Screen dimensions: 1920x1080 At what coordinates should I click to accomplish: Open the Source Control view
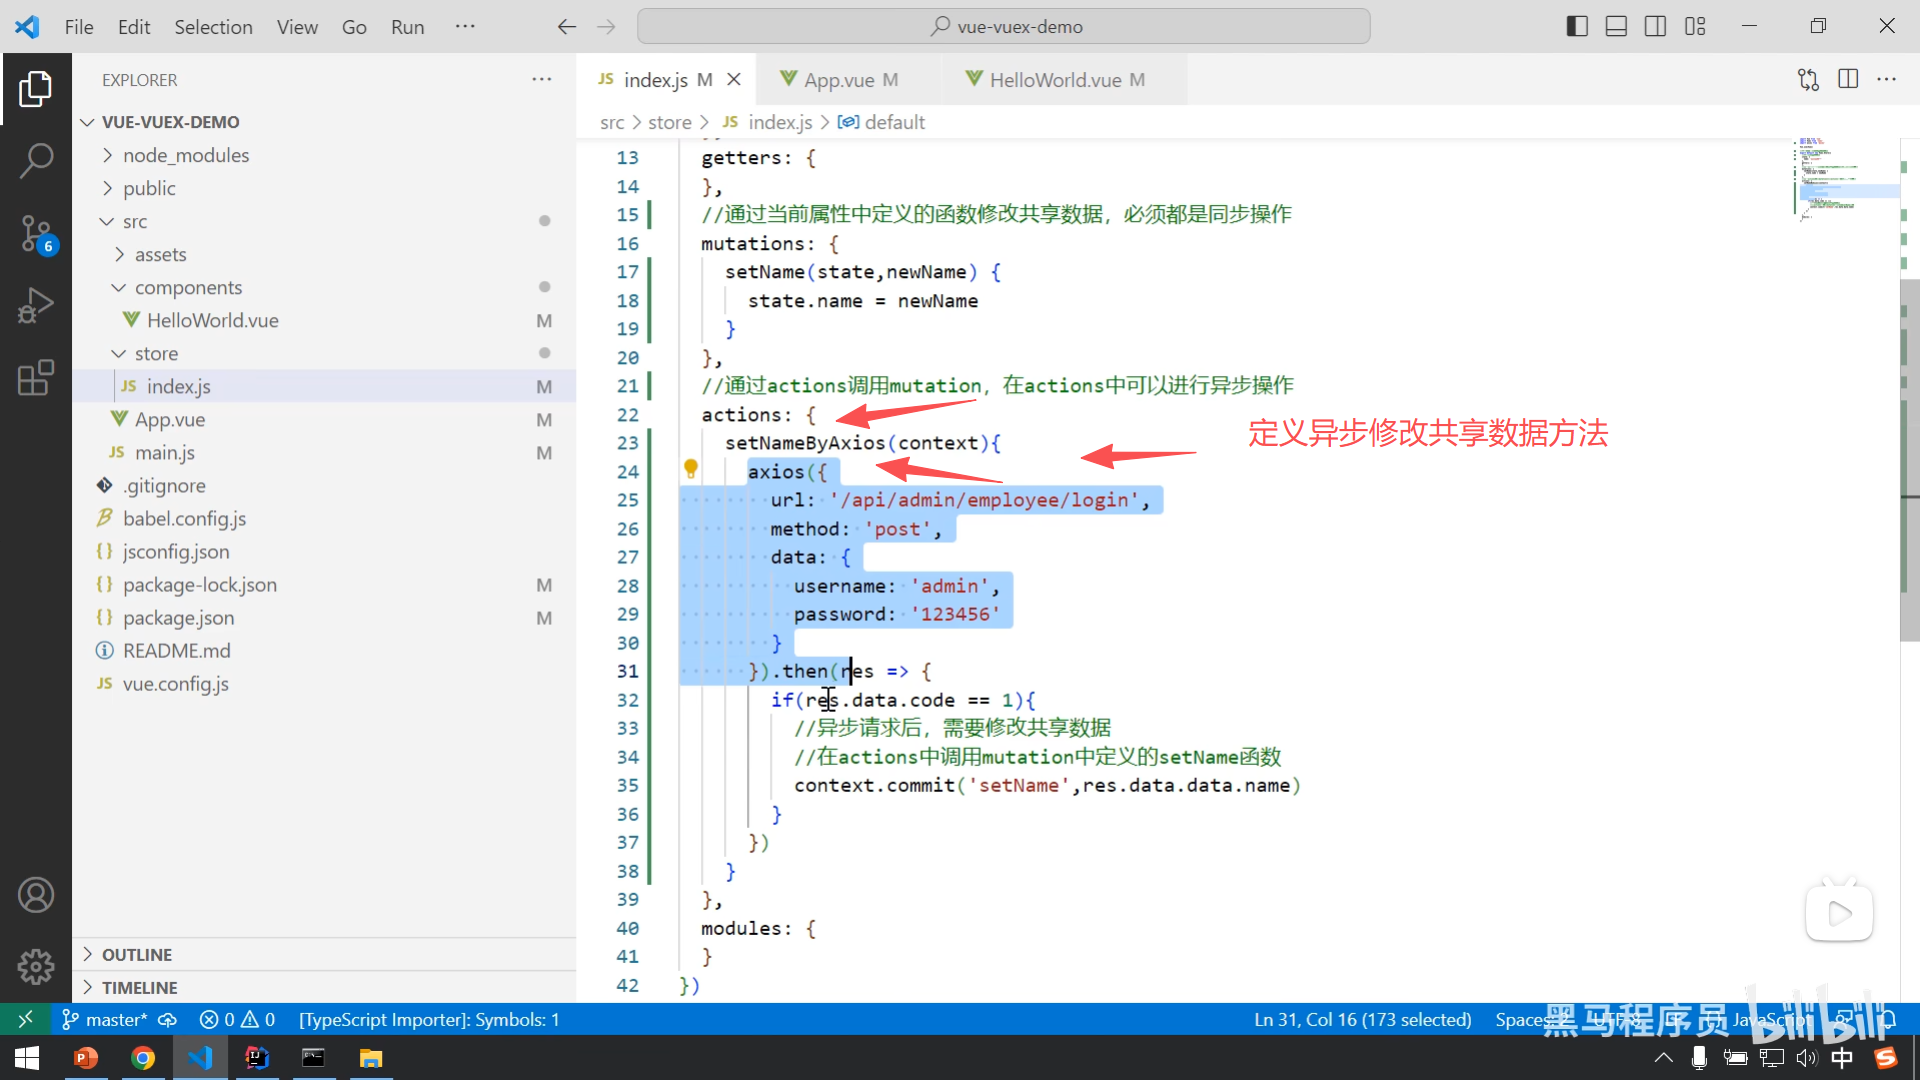(36, 233)
